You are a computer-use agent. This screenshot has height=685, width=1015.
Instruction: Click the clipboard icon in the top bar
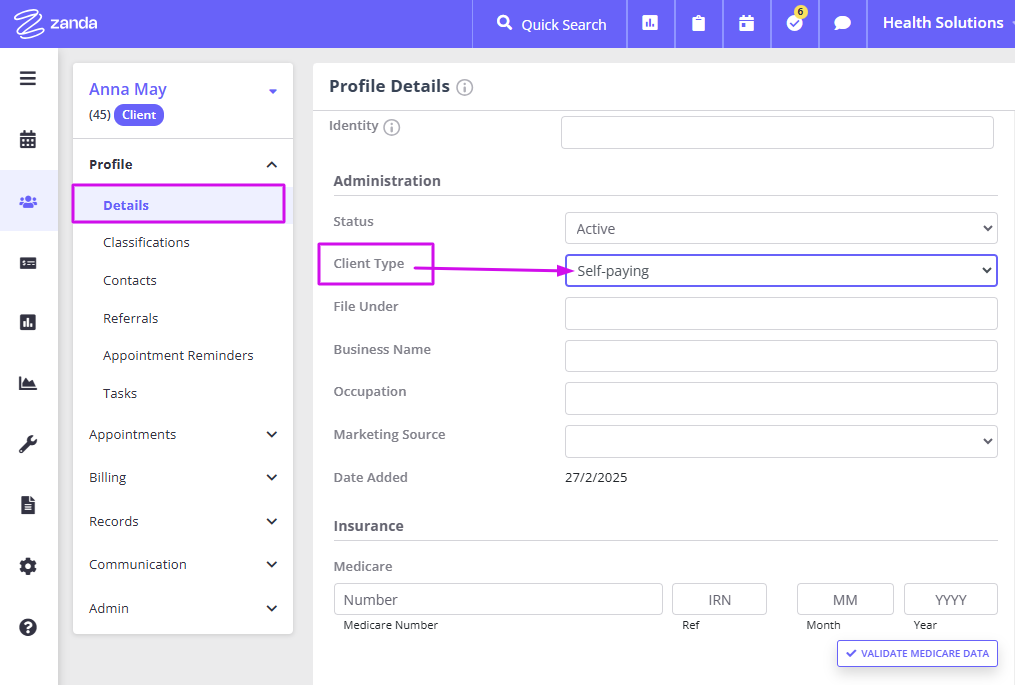point(698,22)
